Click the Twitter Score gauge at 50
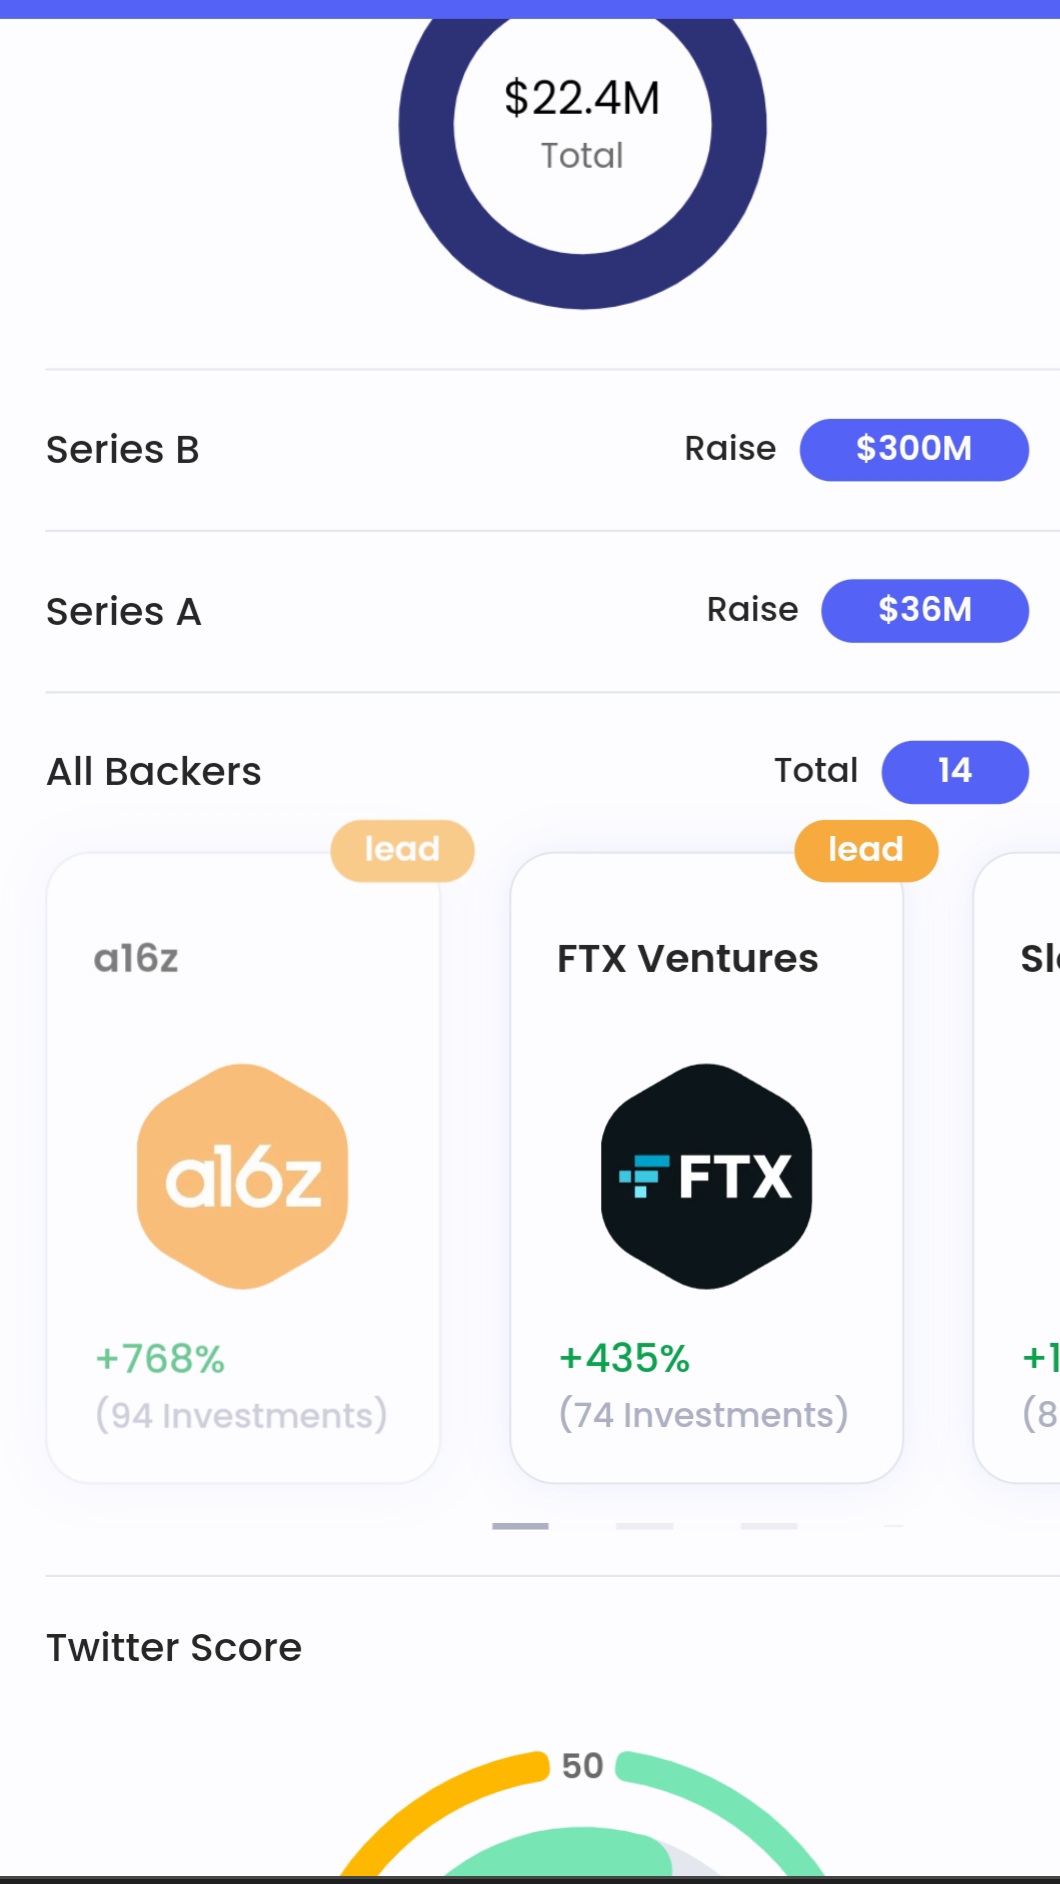 [582, 1810]
